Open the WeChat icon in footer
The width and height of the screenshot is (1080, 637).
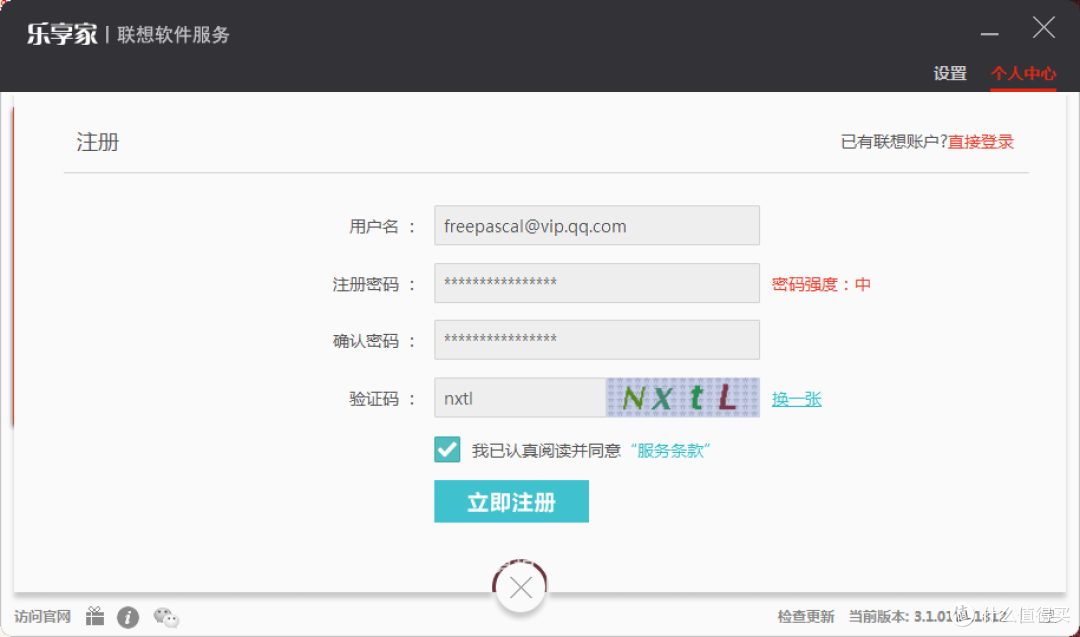(x=166, y=617)
